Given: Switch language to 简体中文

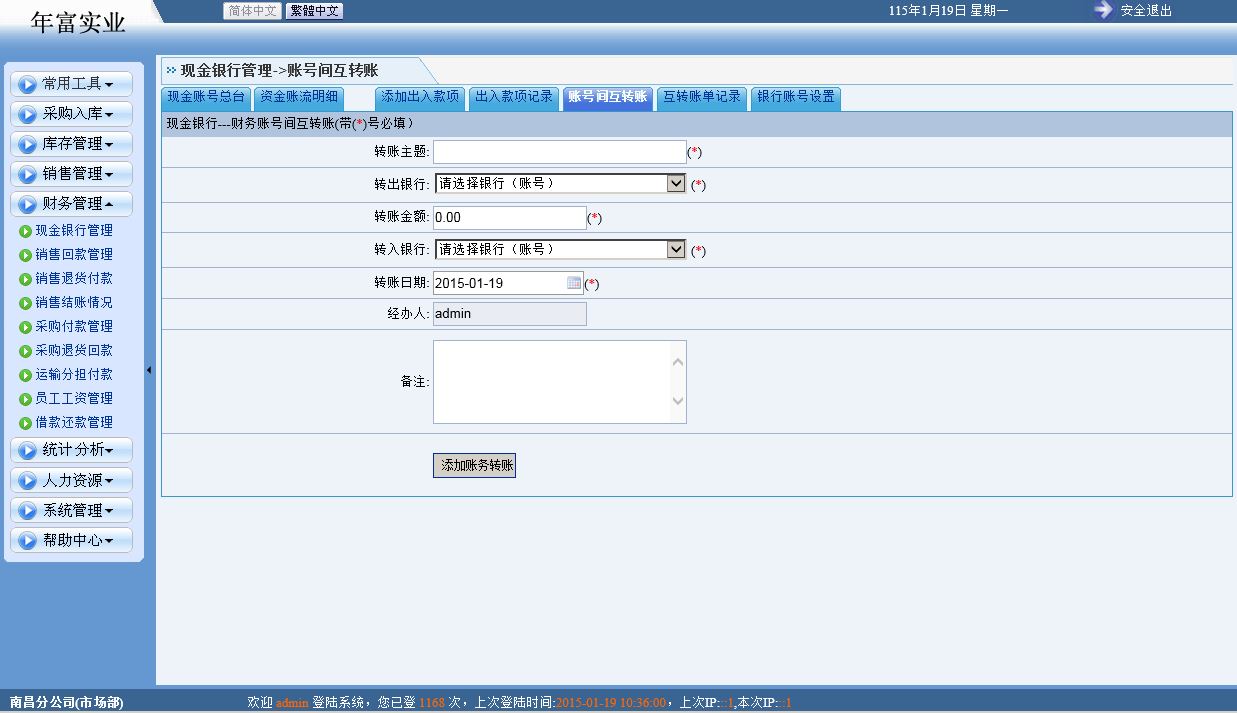Looking at the screenshot, I should (x=252, y=11).
